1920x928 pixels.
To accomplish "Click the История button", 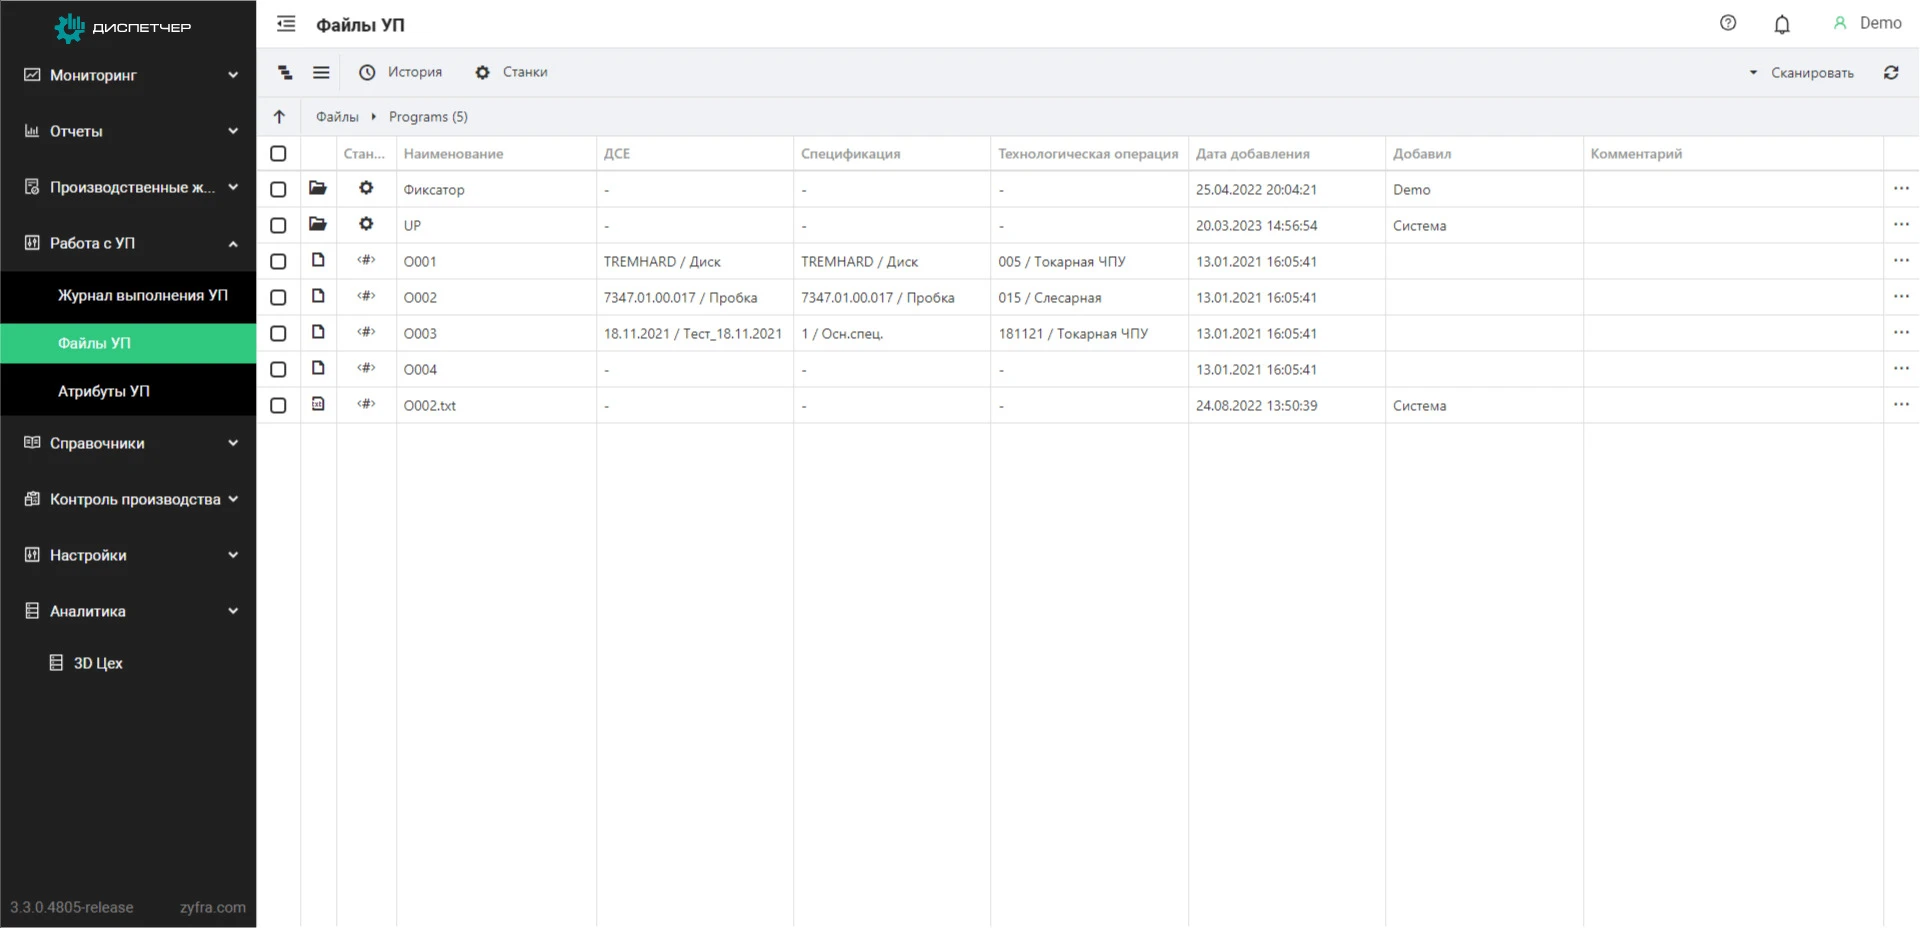I will coord(401,72).
